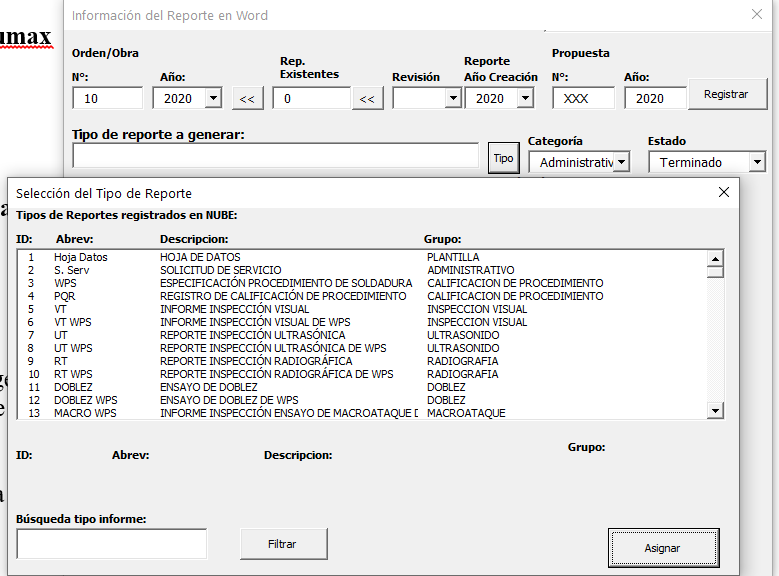
Task: Click the Filtrar button
Action: pos(283,544)
